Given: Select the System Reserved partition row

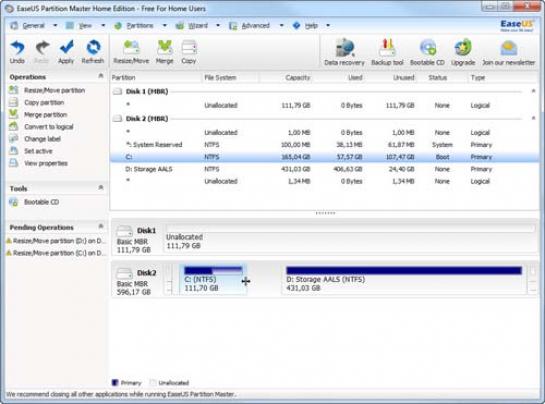Looking at the screenshot, I should point(324,145).
